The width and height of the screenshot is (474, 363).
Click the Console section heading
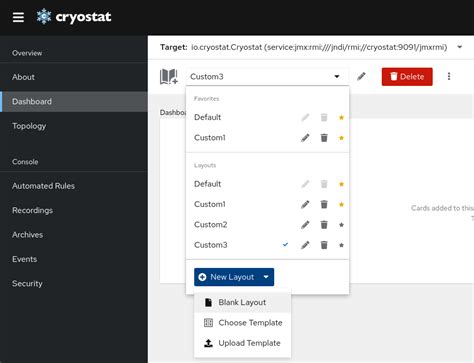point(25,162)
